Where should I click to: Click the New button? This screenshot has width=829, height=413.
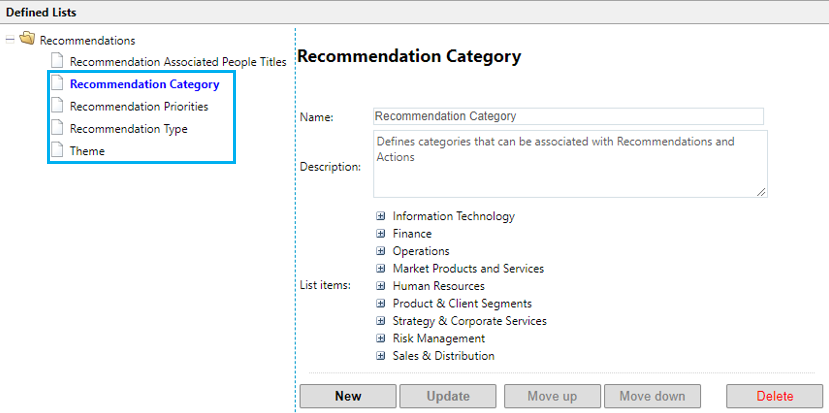(348, 396)
